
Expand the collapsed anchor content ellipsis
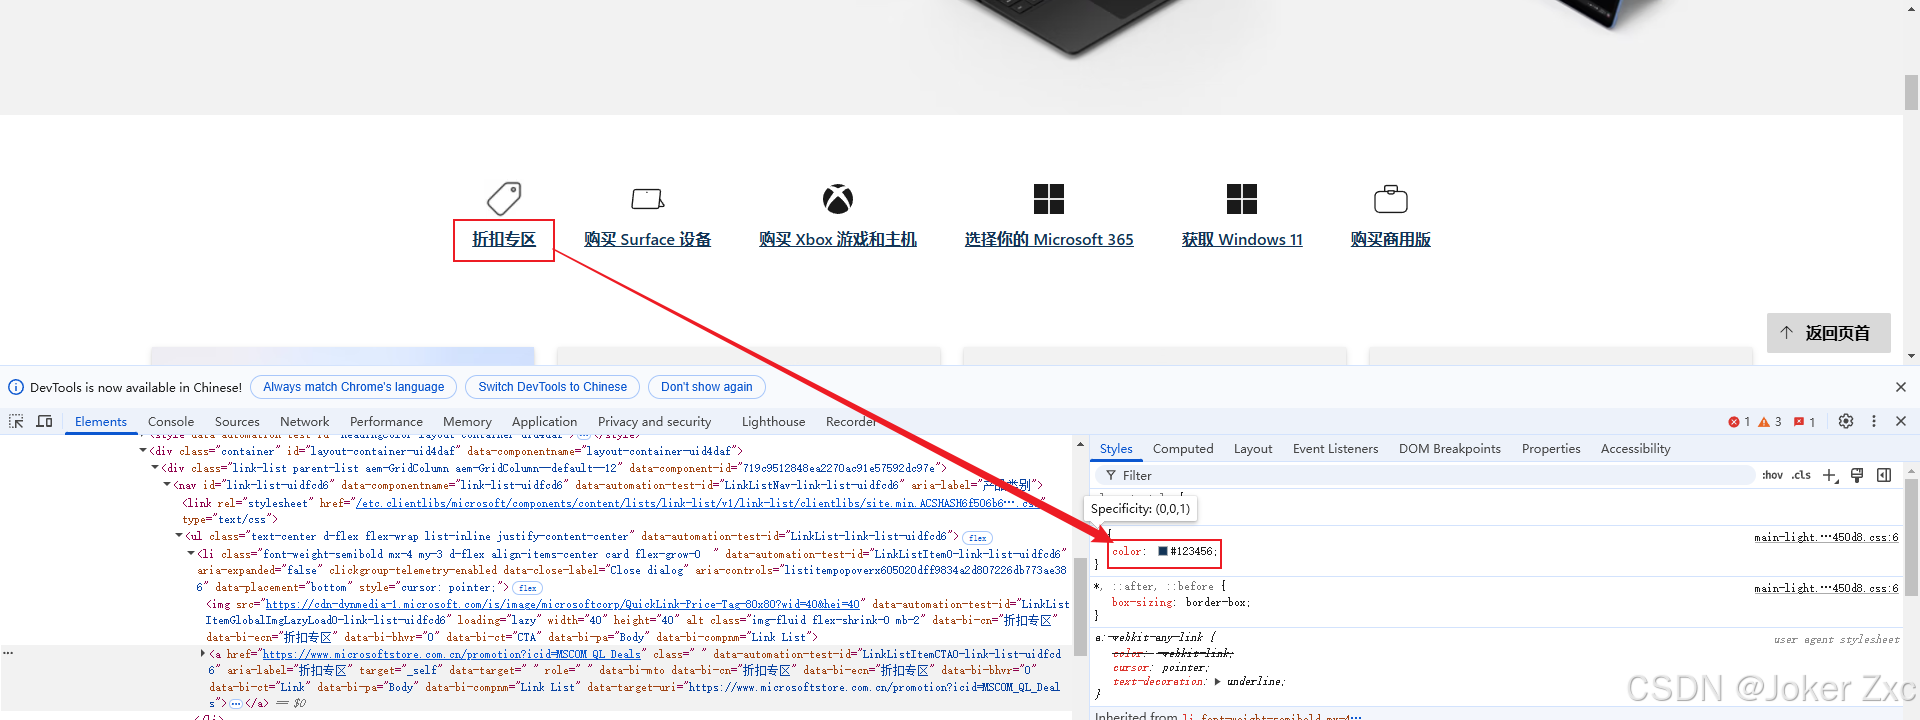coord(235,704)
